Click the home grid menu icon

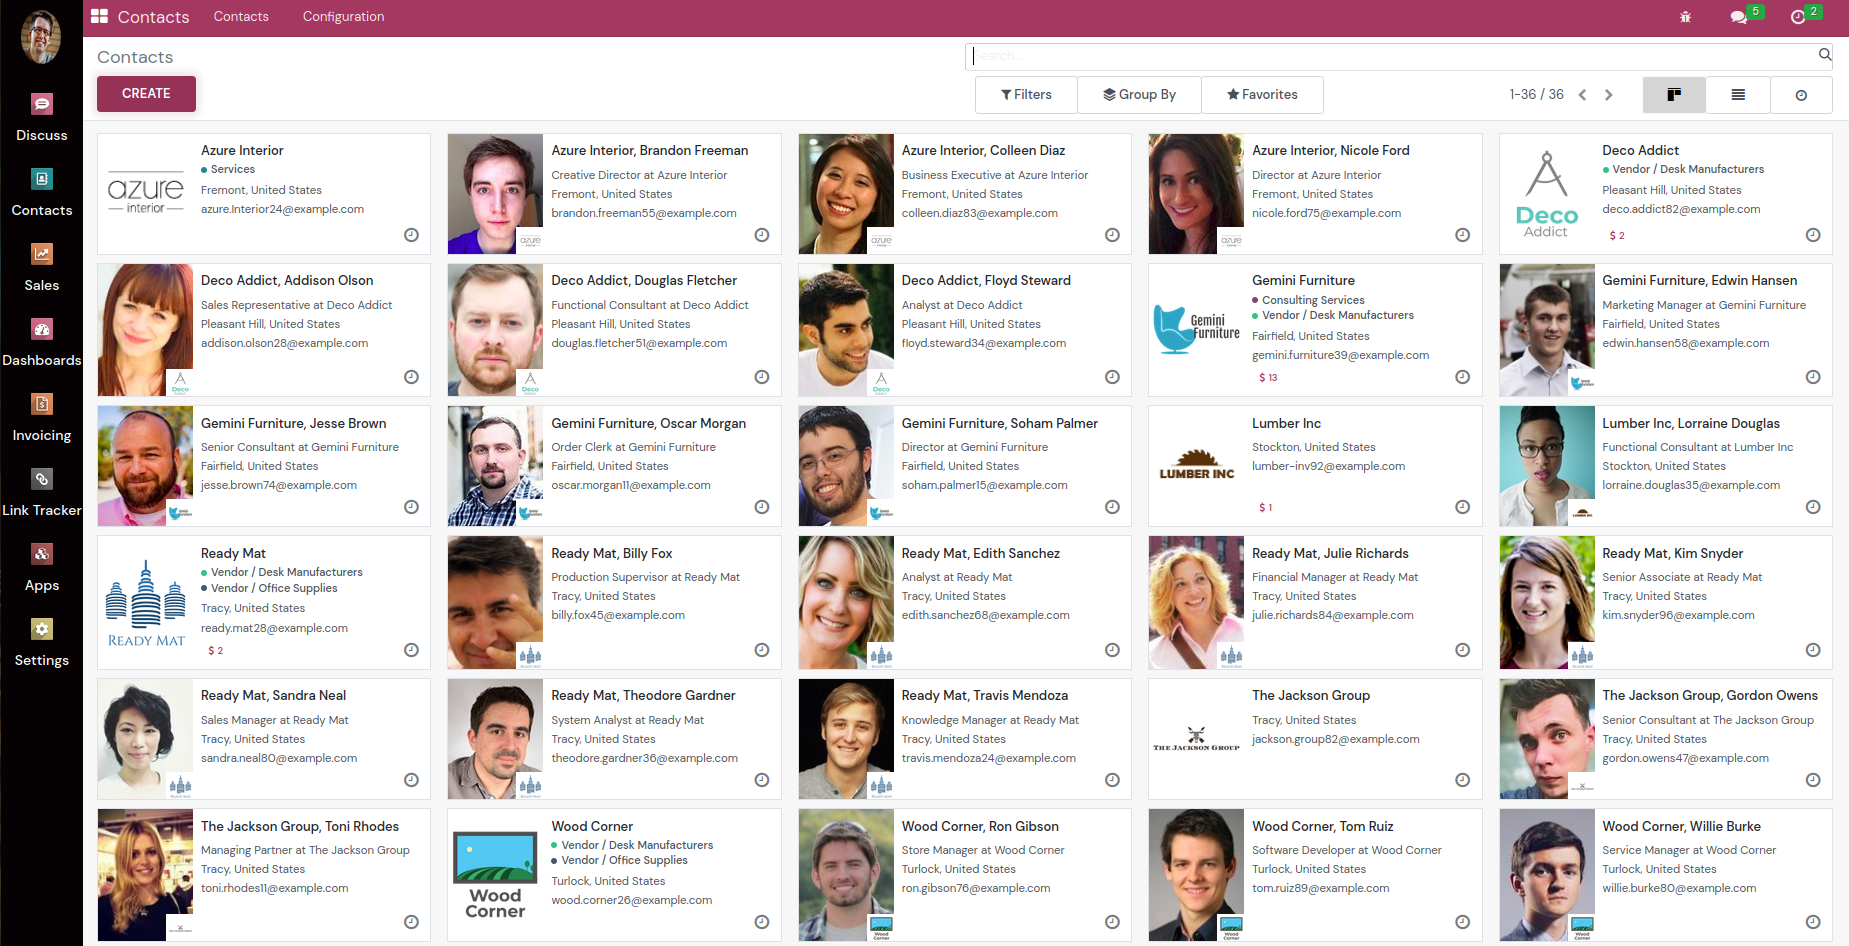pyautogui.click(x=99, y=16)
